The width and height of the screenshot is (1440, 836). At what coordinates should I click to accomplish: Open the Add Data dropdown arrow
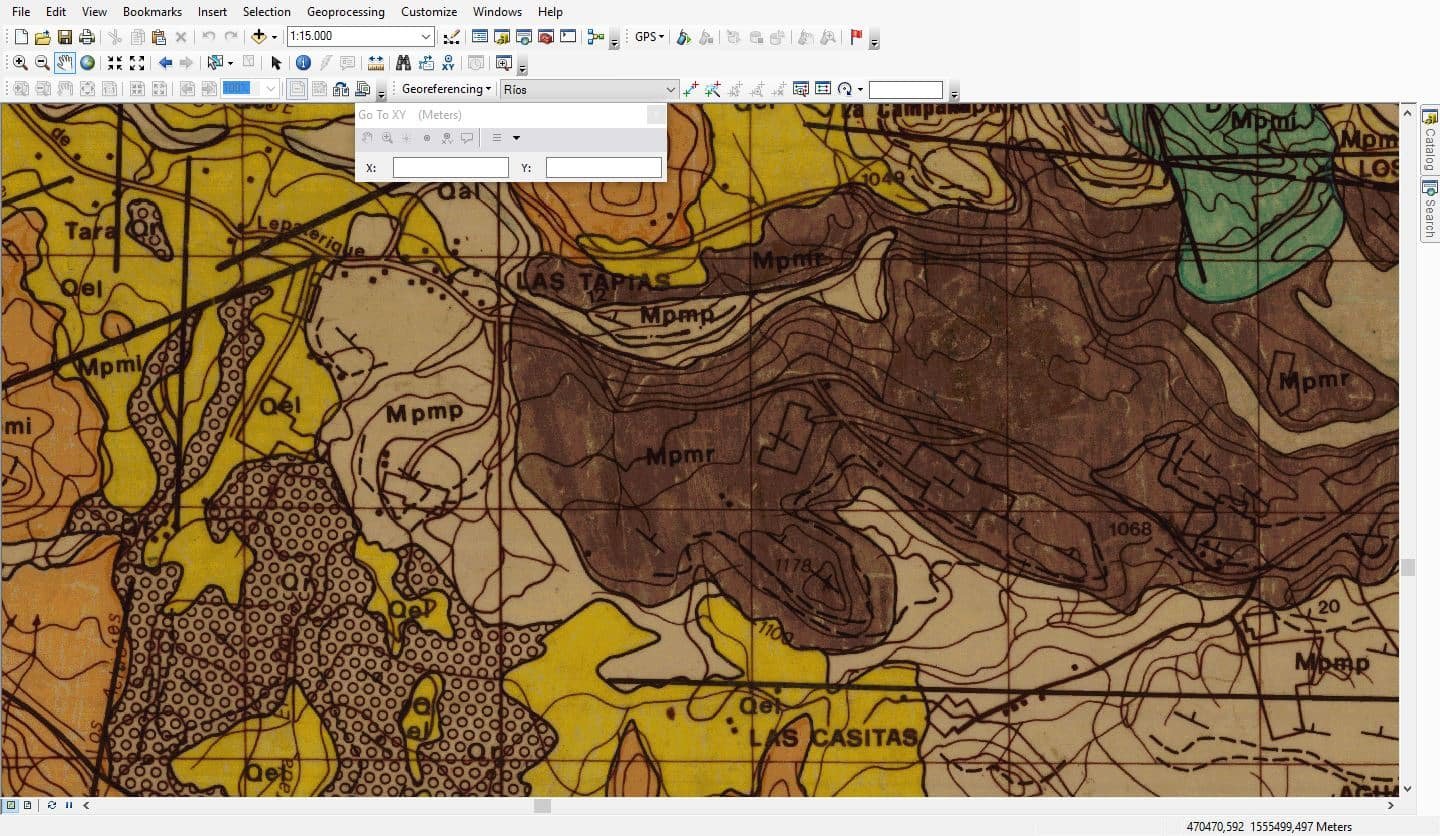[274, 37]
